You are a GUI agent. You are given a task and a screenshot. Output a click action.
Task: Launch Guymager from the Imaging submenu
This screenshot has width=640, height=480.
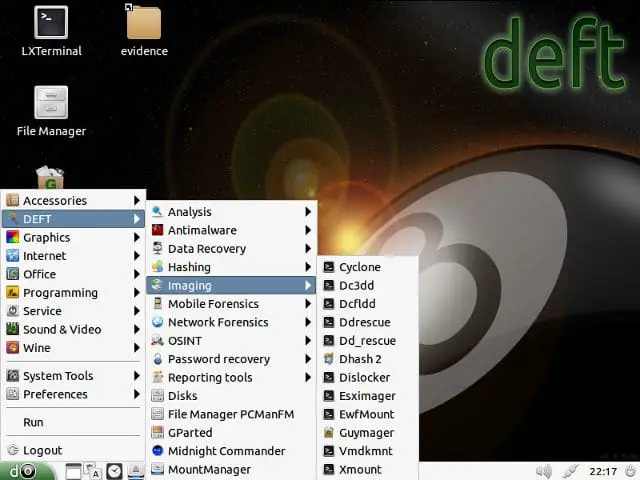365,432
